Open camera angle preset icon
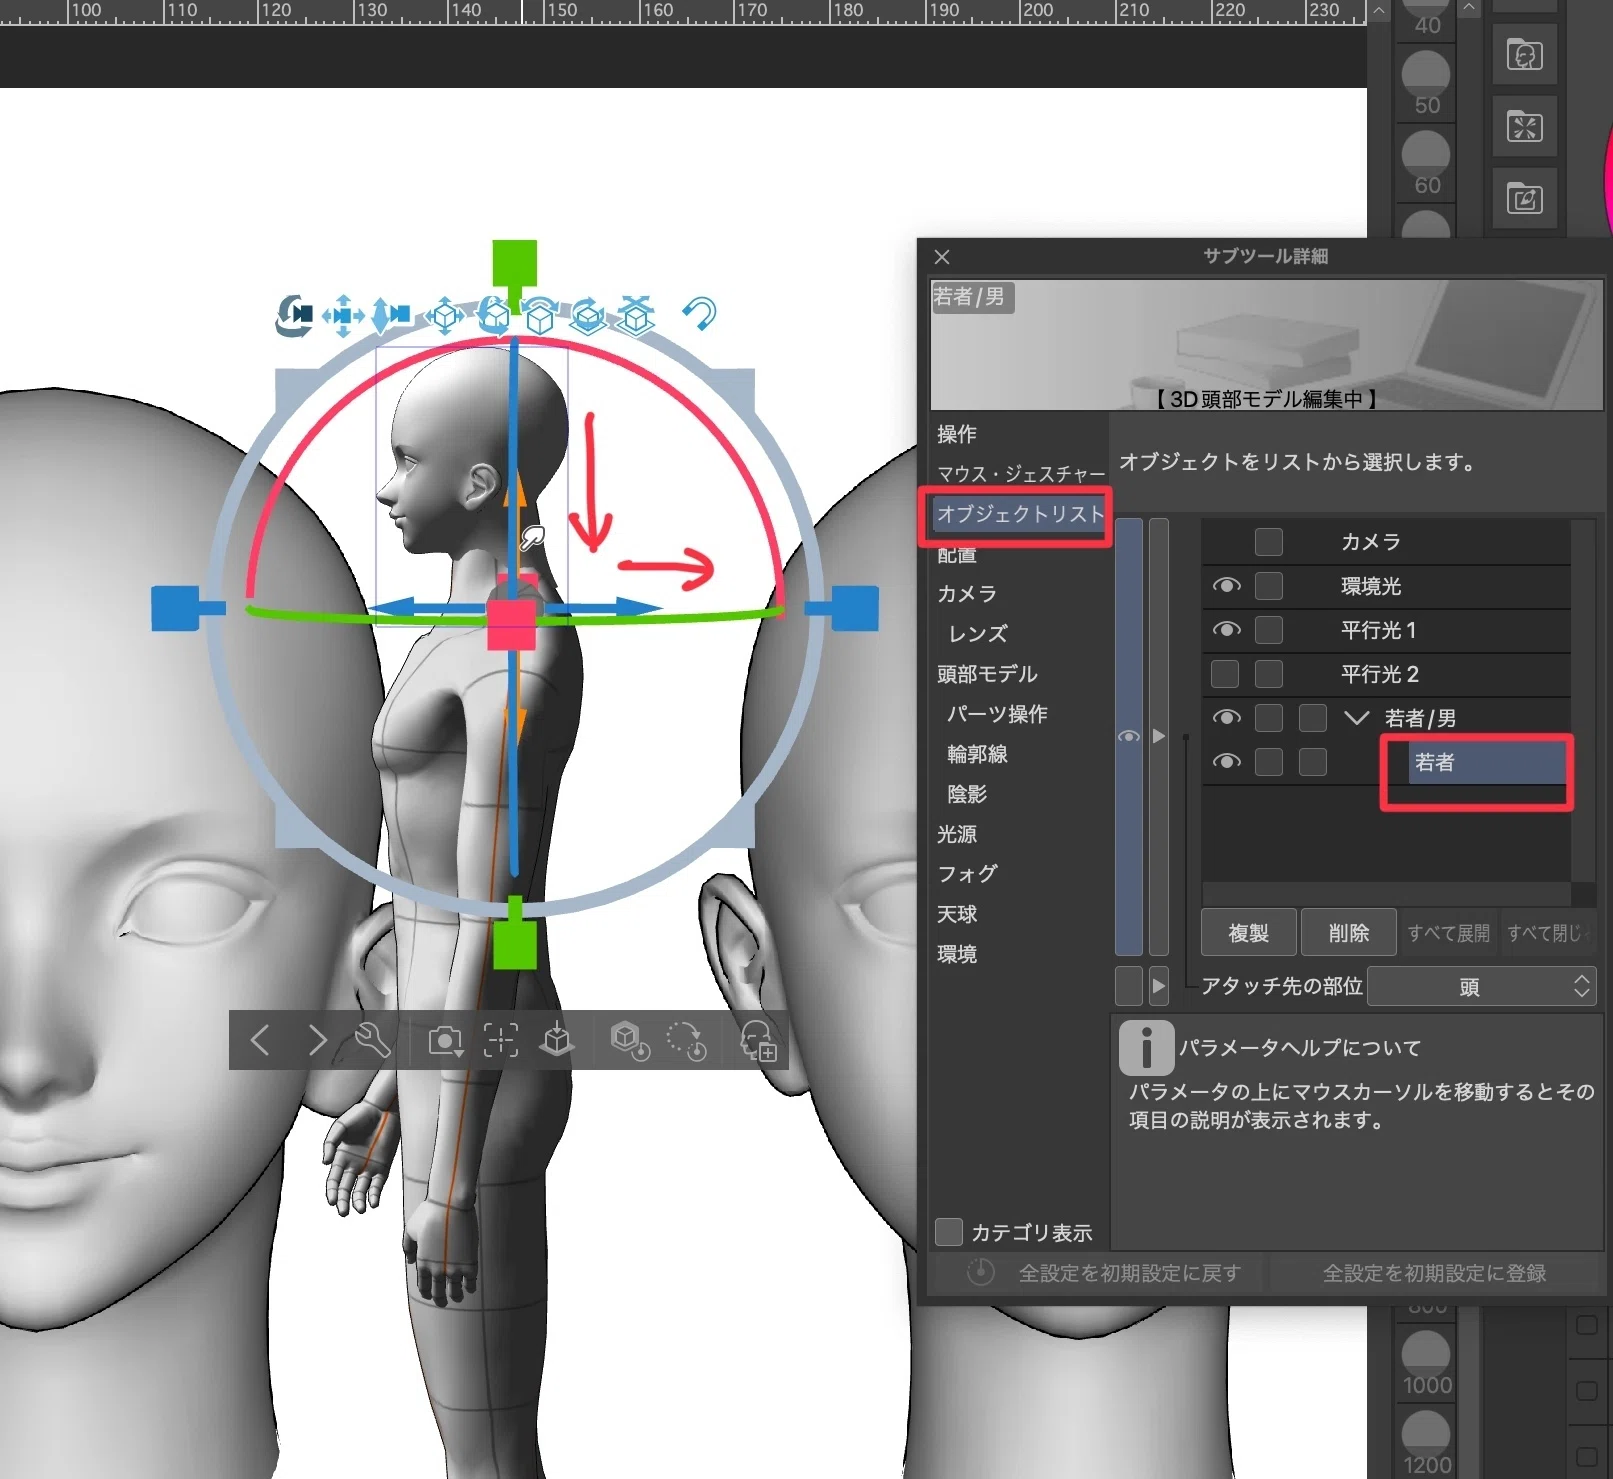Screen dimensions: 1613x1479 (446, 1041)
